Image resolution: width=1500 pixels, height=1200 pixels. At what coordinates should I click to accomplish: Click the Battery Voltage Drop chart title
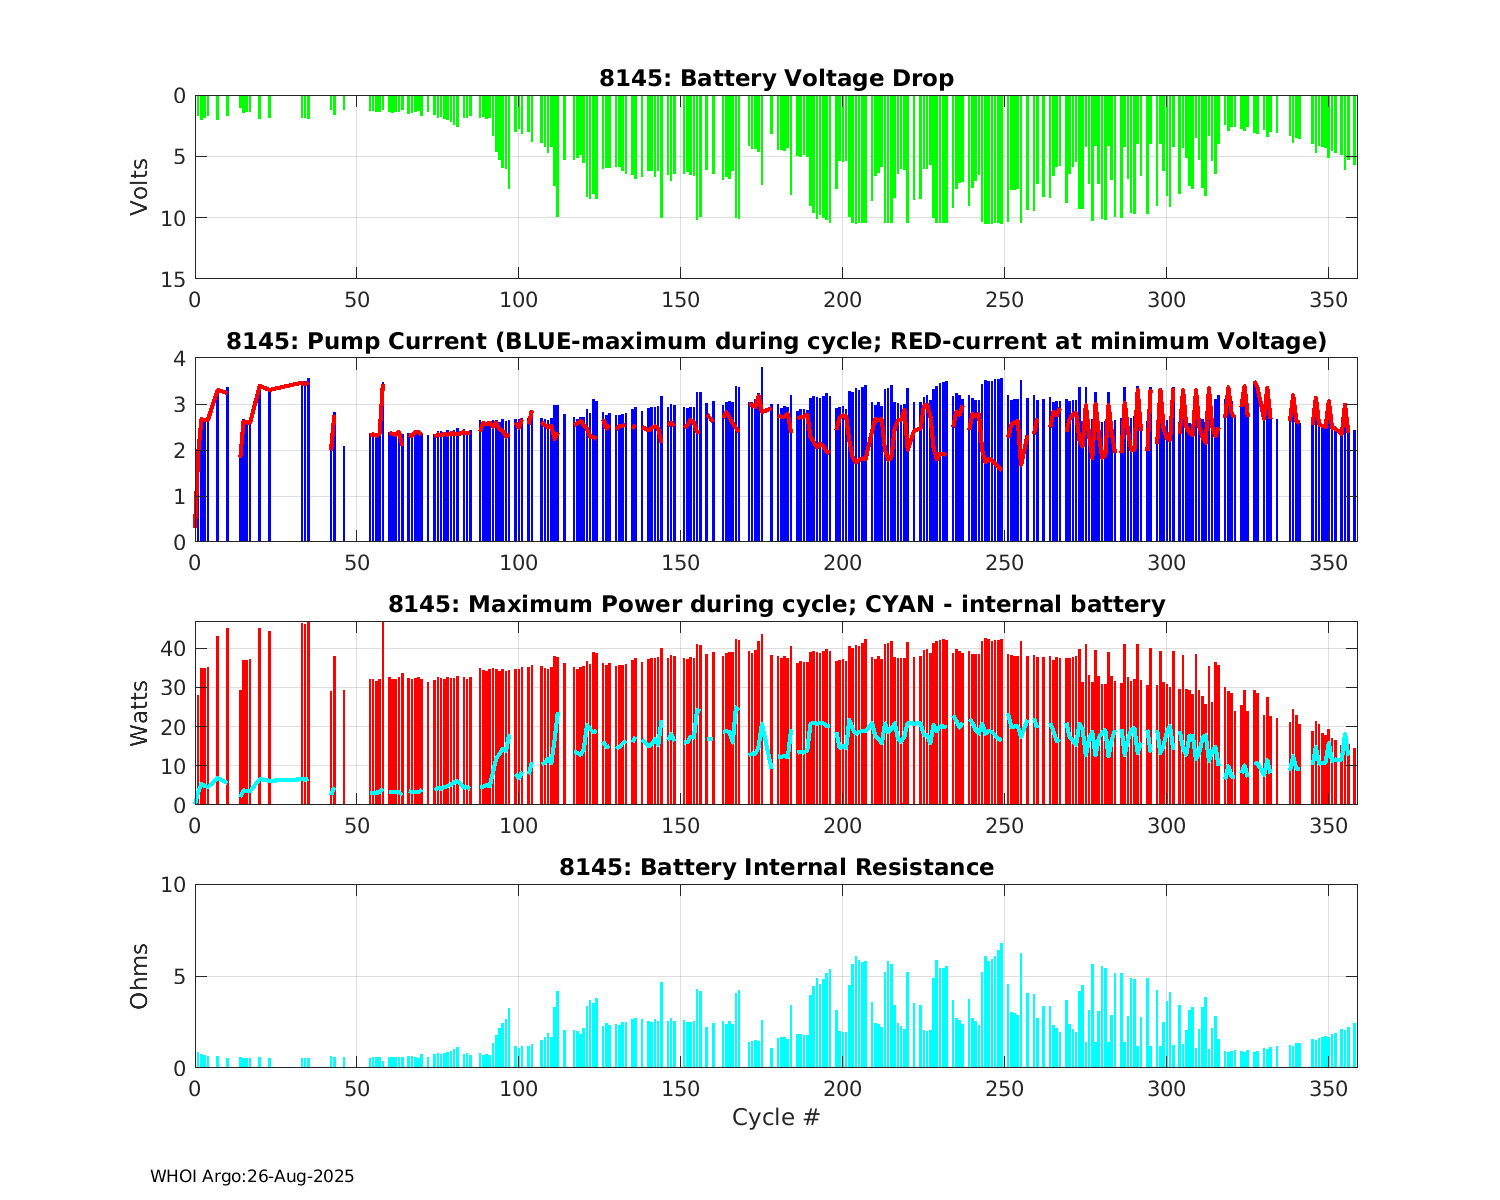coord(776,78)
